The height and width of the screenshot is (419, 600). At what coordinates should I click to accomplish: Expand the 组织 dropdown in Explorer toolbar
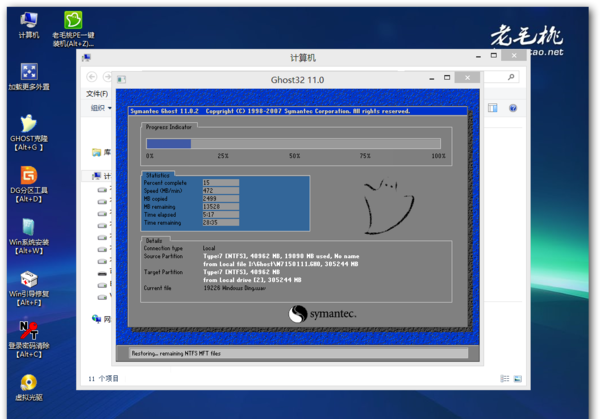[99, 108]
